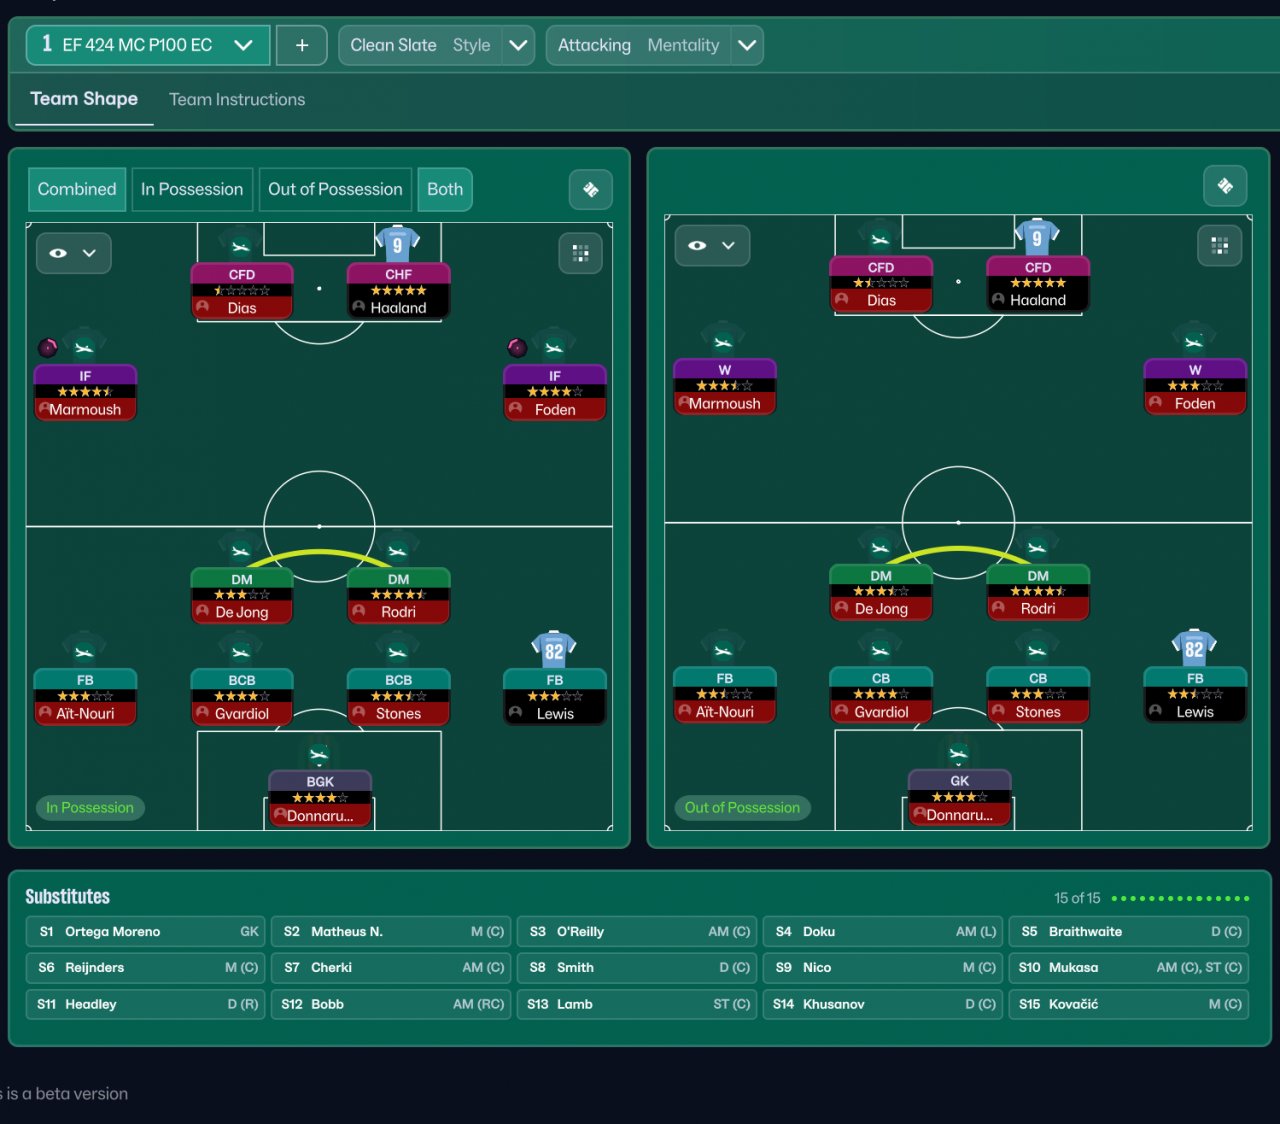This screenshot has height=1124, width=1280.
Task: Select substitute S4 Doku
Action: [x=883, y=932]
